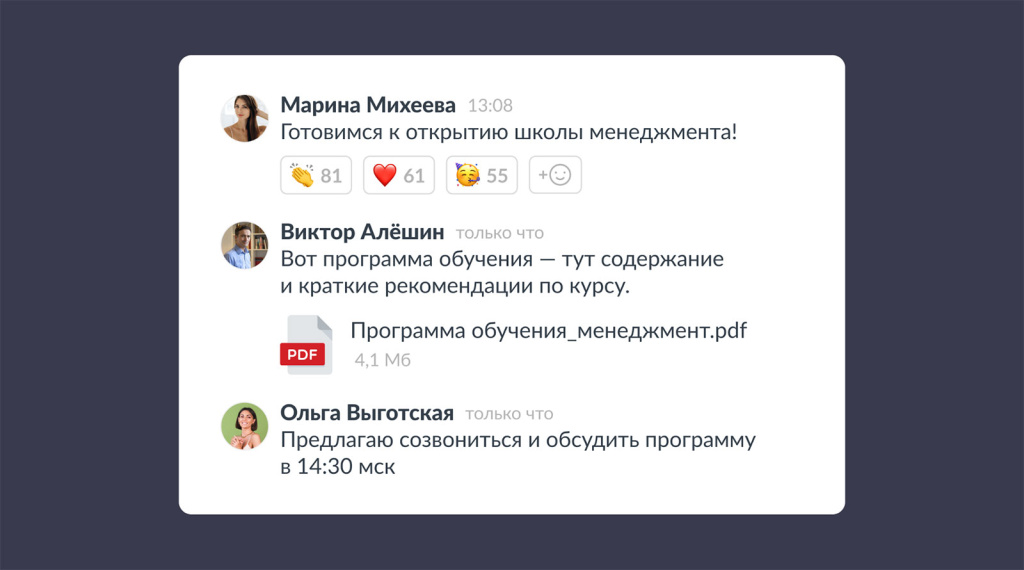Toggle the party face reaction with 55
Viewport: 1024px width, 570px height.
point(481,176)
